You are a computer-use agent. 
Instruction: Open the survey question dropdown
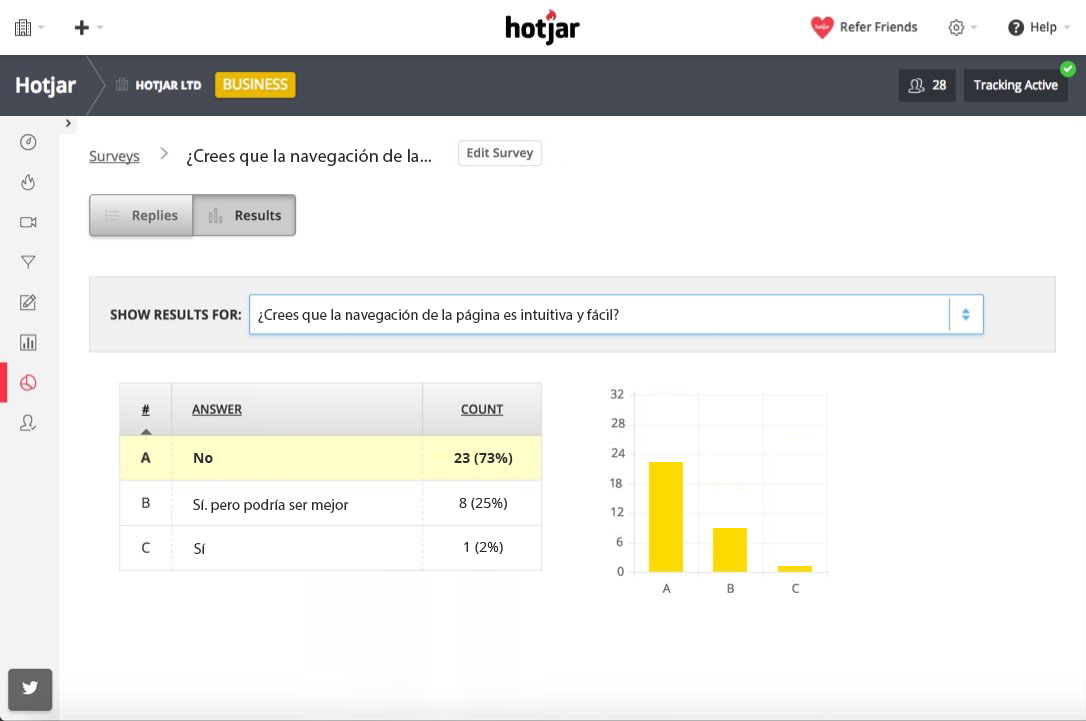965,314
